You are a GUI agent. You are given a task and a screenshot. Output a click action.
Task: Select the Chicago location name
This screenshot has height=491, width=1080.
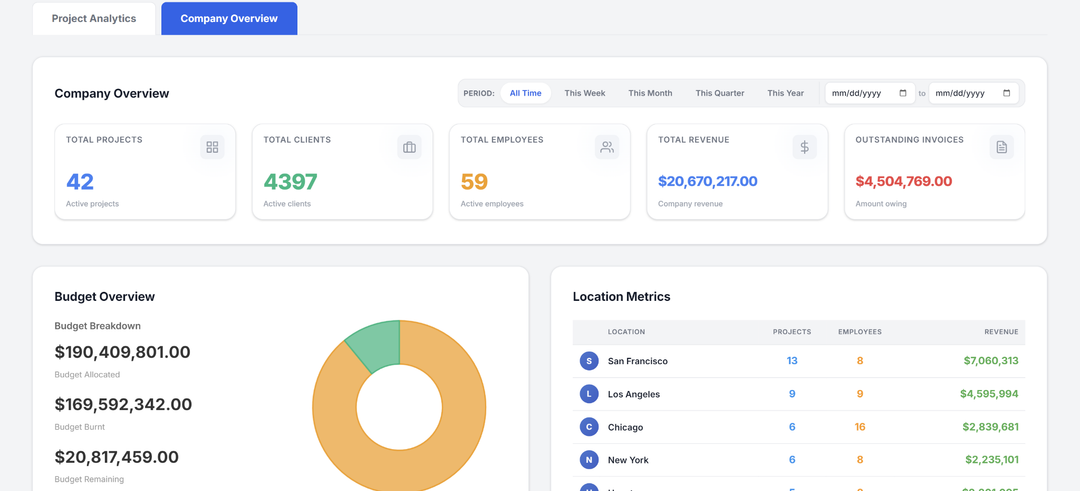[x=625, y=427]
